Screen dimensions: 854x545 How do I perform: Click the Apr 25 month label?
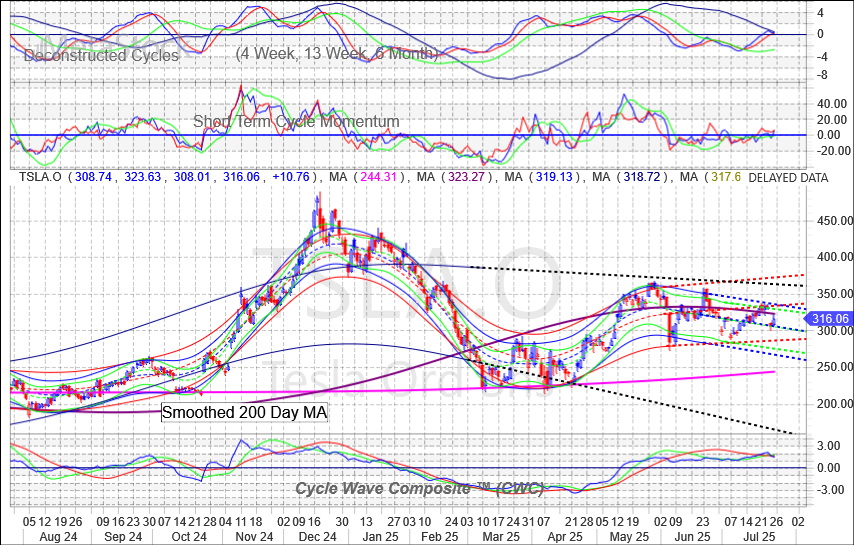565,536
